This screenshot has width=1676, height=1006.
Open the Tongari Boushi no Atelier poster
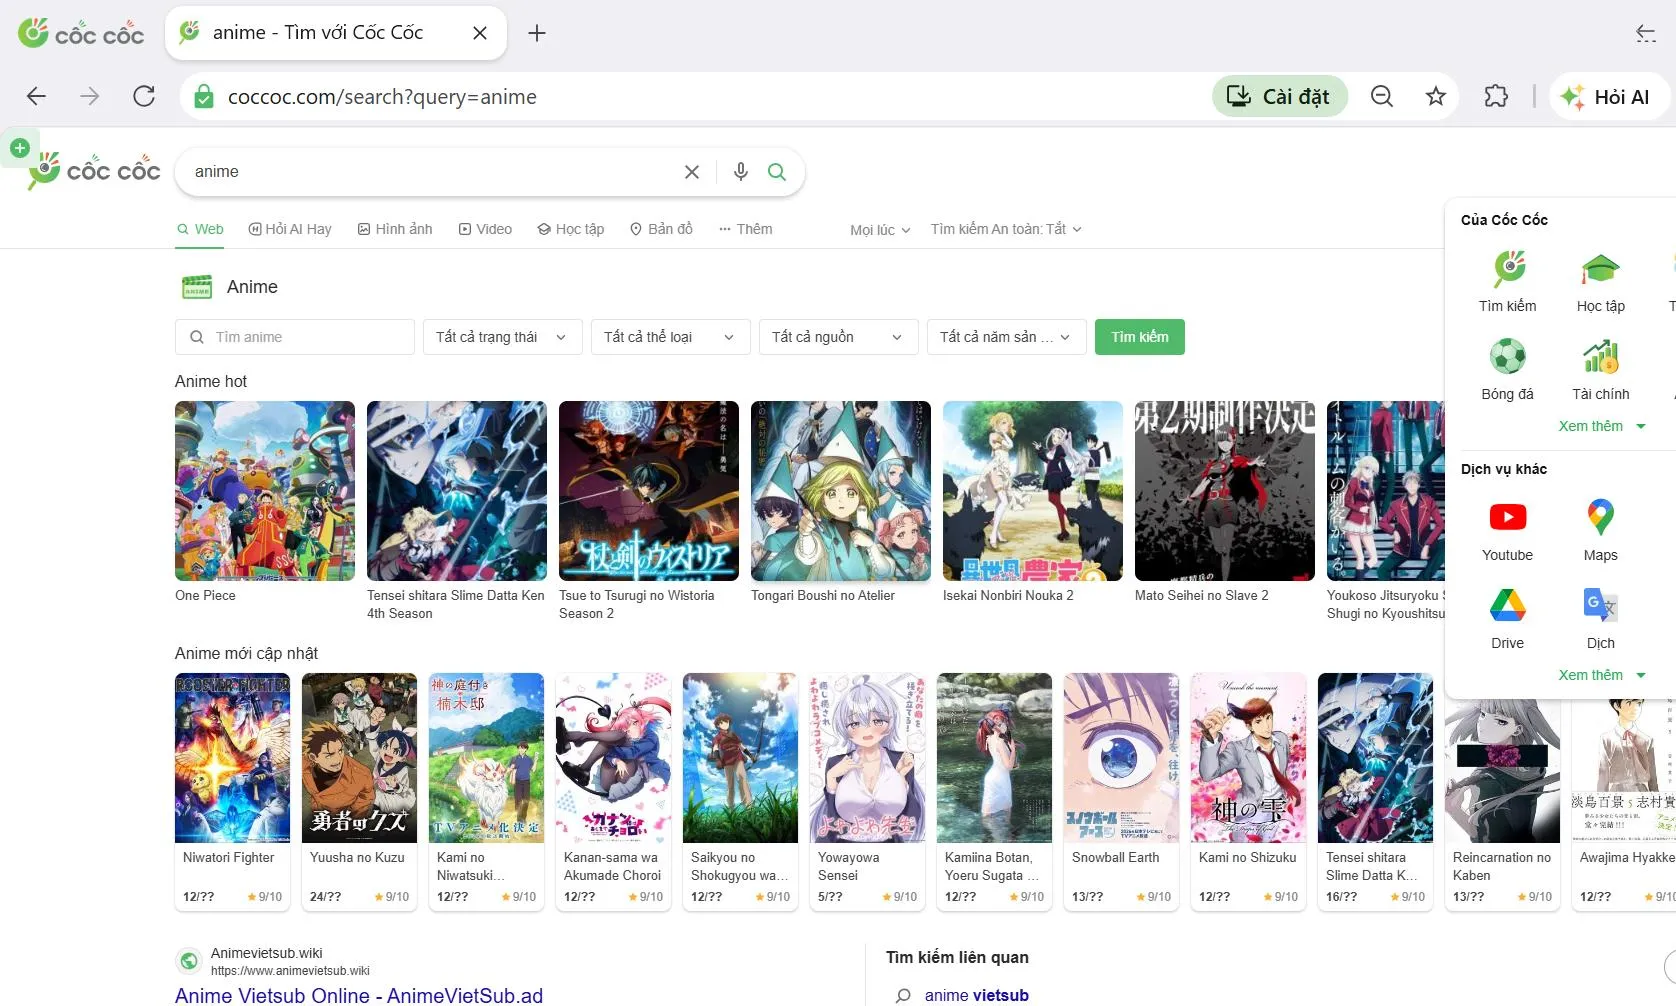point(841,491)
